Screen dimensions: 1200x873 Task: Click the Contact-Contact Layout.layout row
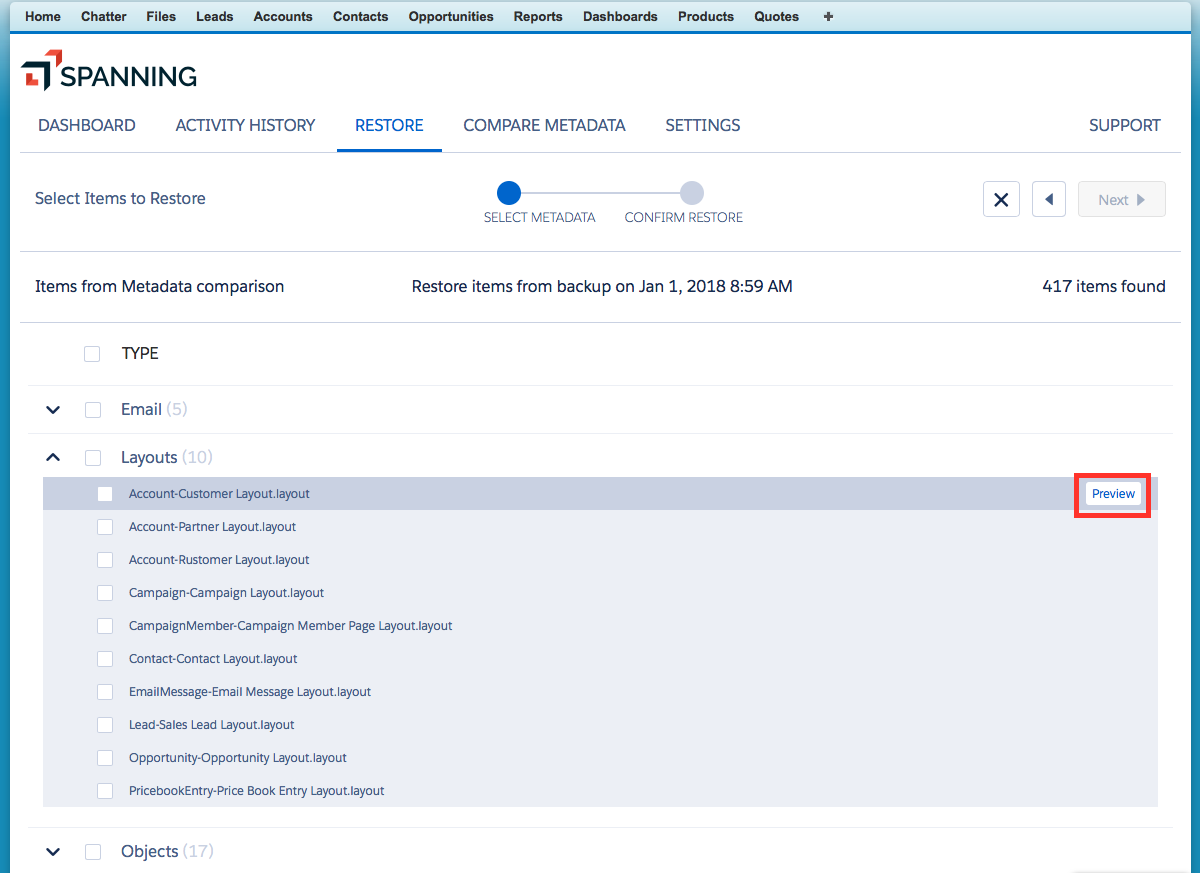click(x=213, y=659)
